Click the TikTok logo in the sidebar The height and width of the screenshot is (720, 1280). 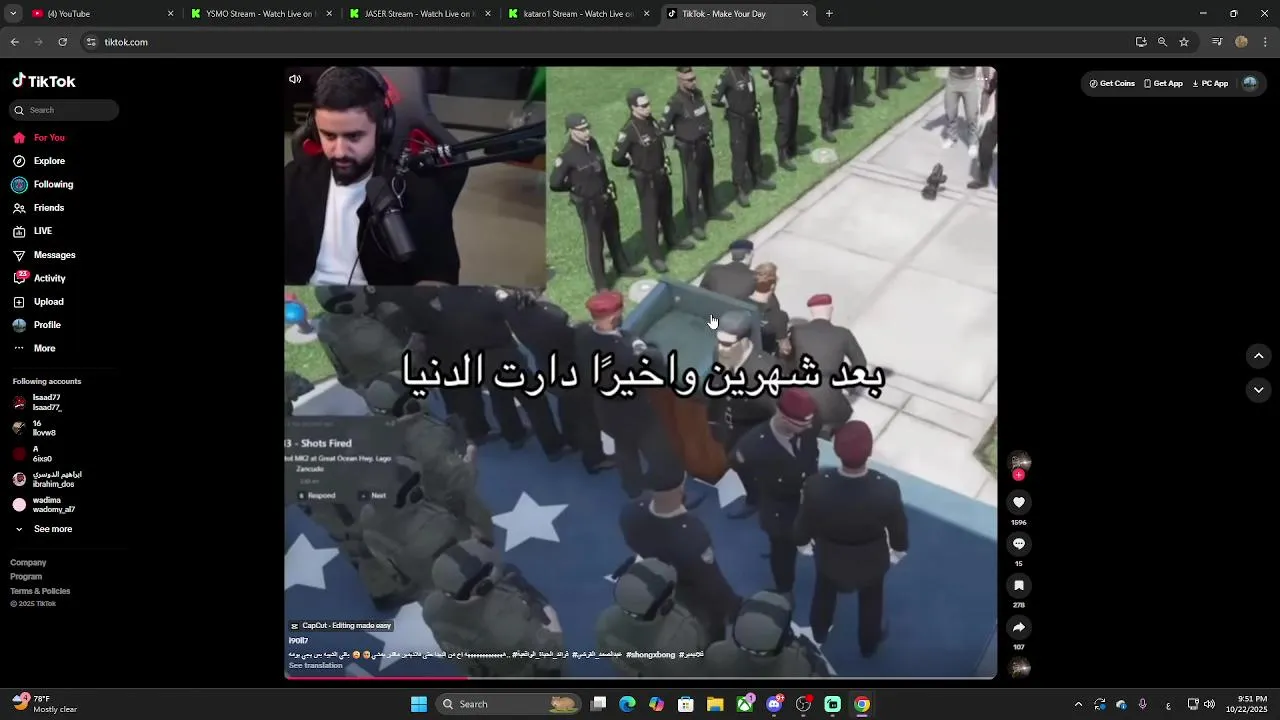click(x=44, y=81)
